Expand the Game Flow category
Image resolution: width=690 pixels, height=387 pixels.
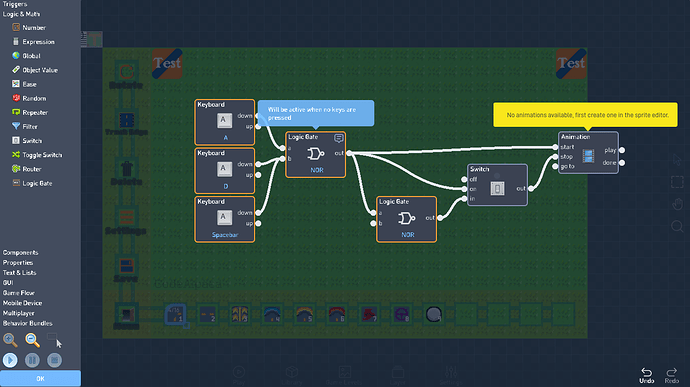[x=18, y=293]
